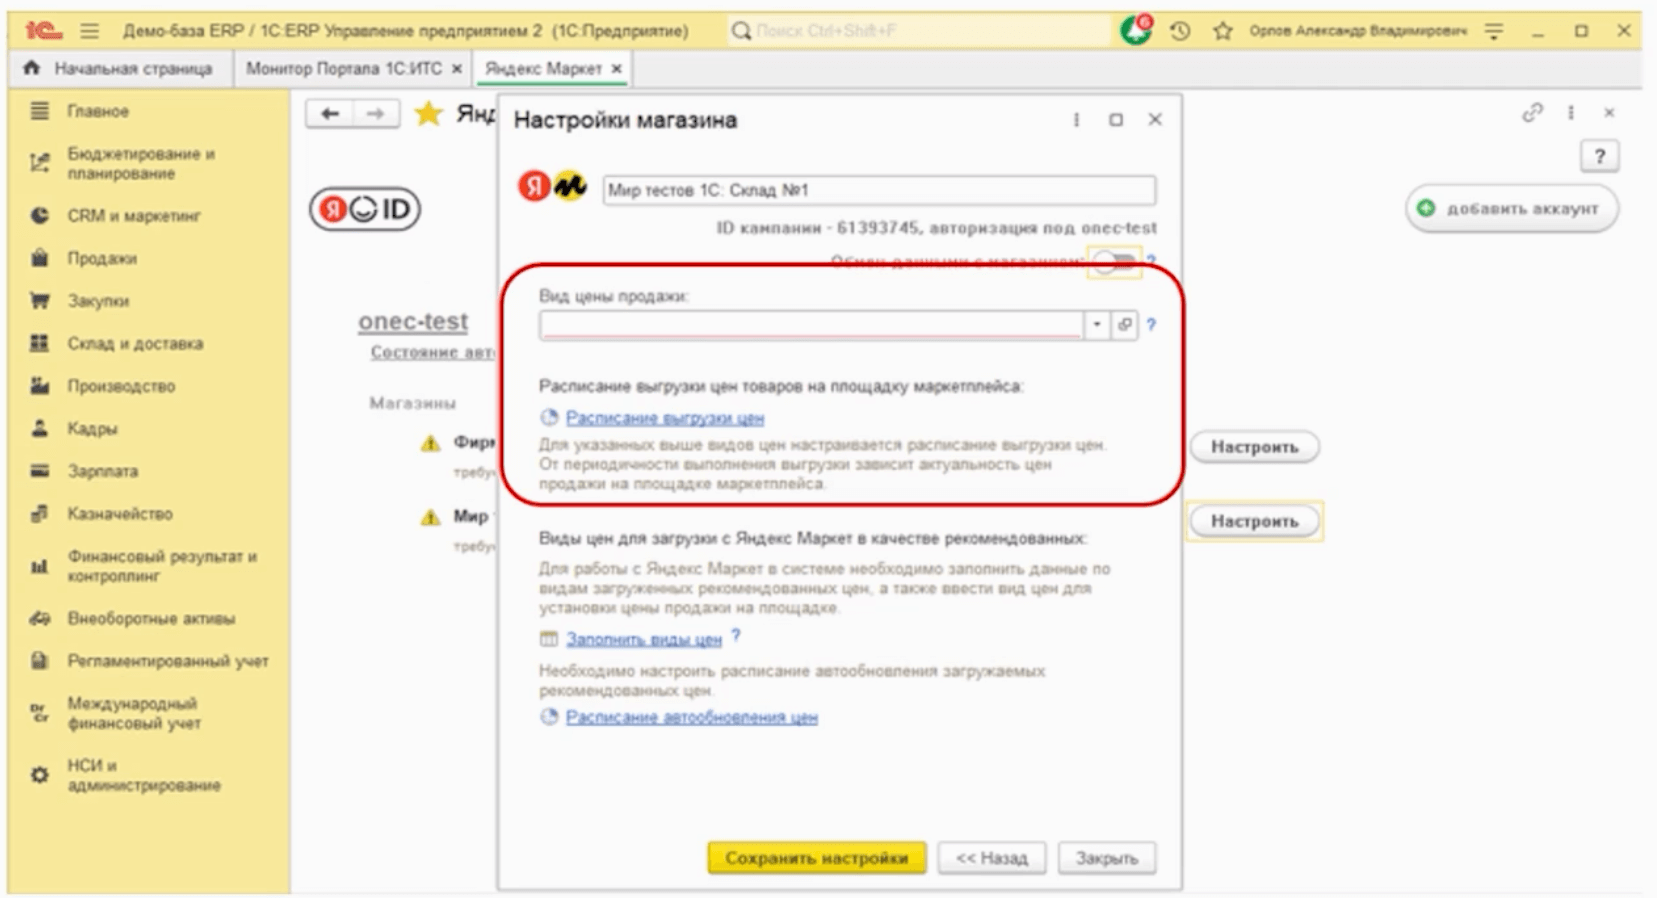
Task: Open the onec-test account link
Action: click(413, 321)
